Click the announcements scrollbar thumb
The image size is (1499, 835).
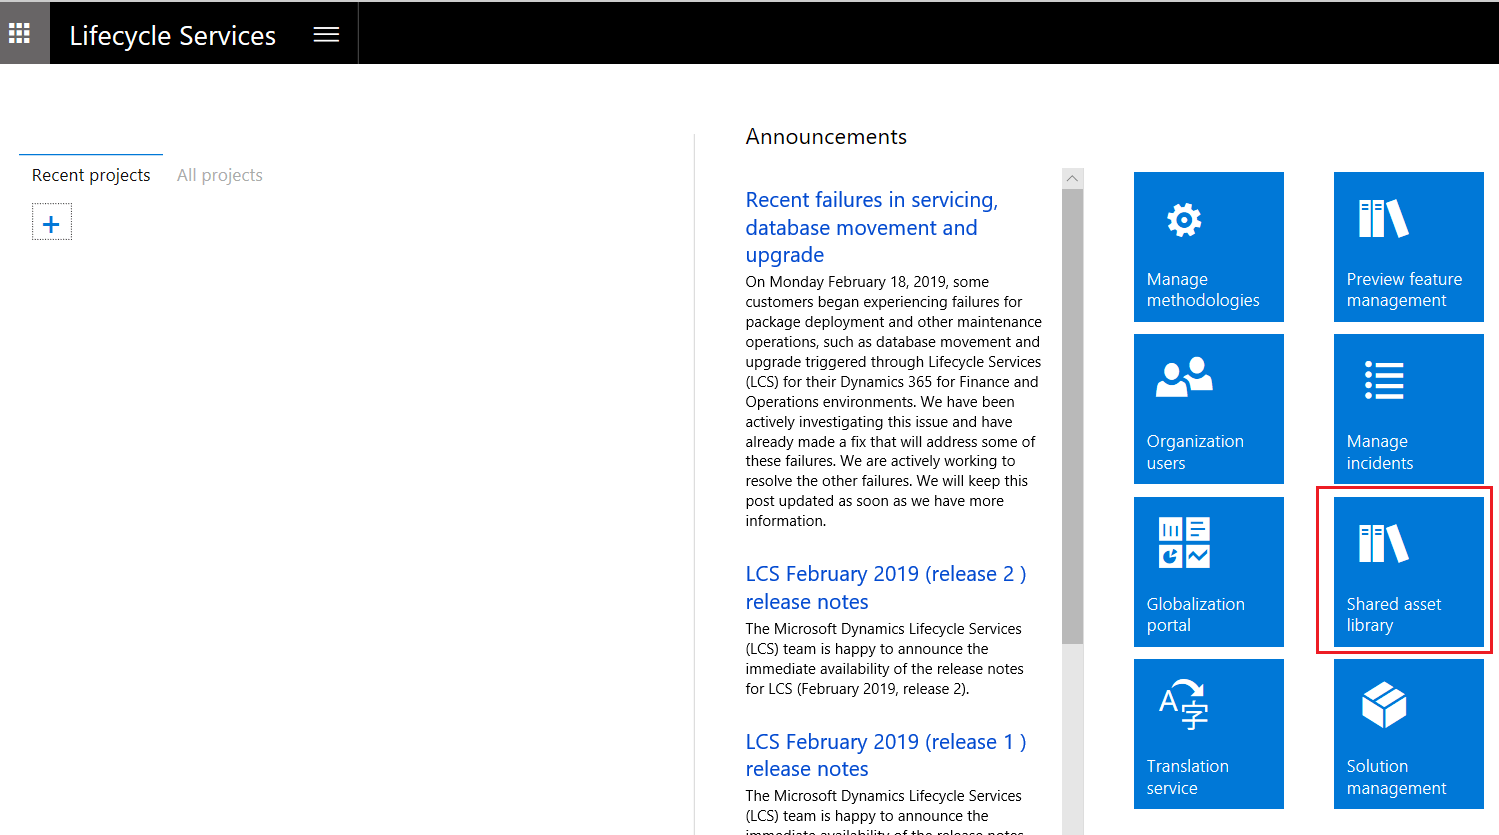(1072, 415)
